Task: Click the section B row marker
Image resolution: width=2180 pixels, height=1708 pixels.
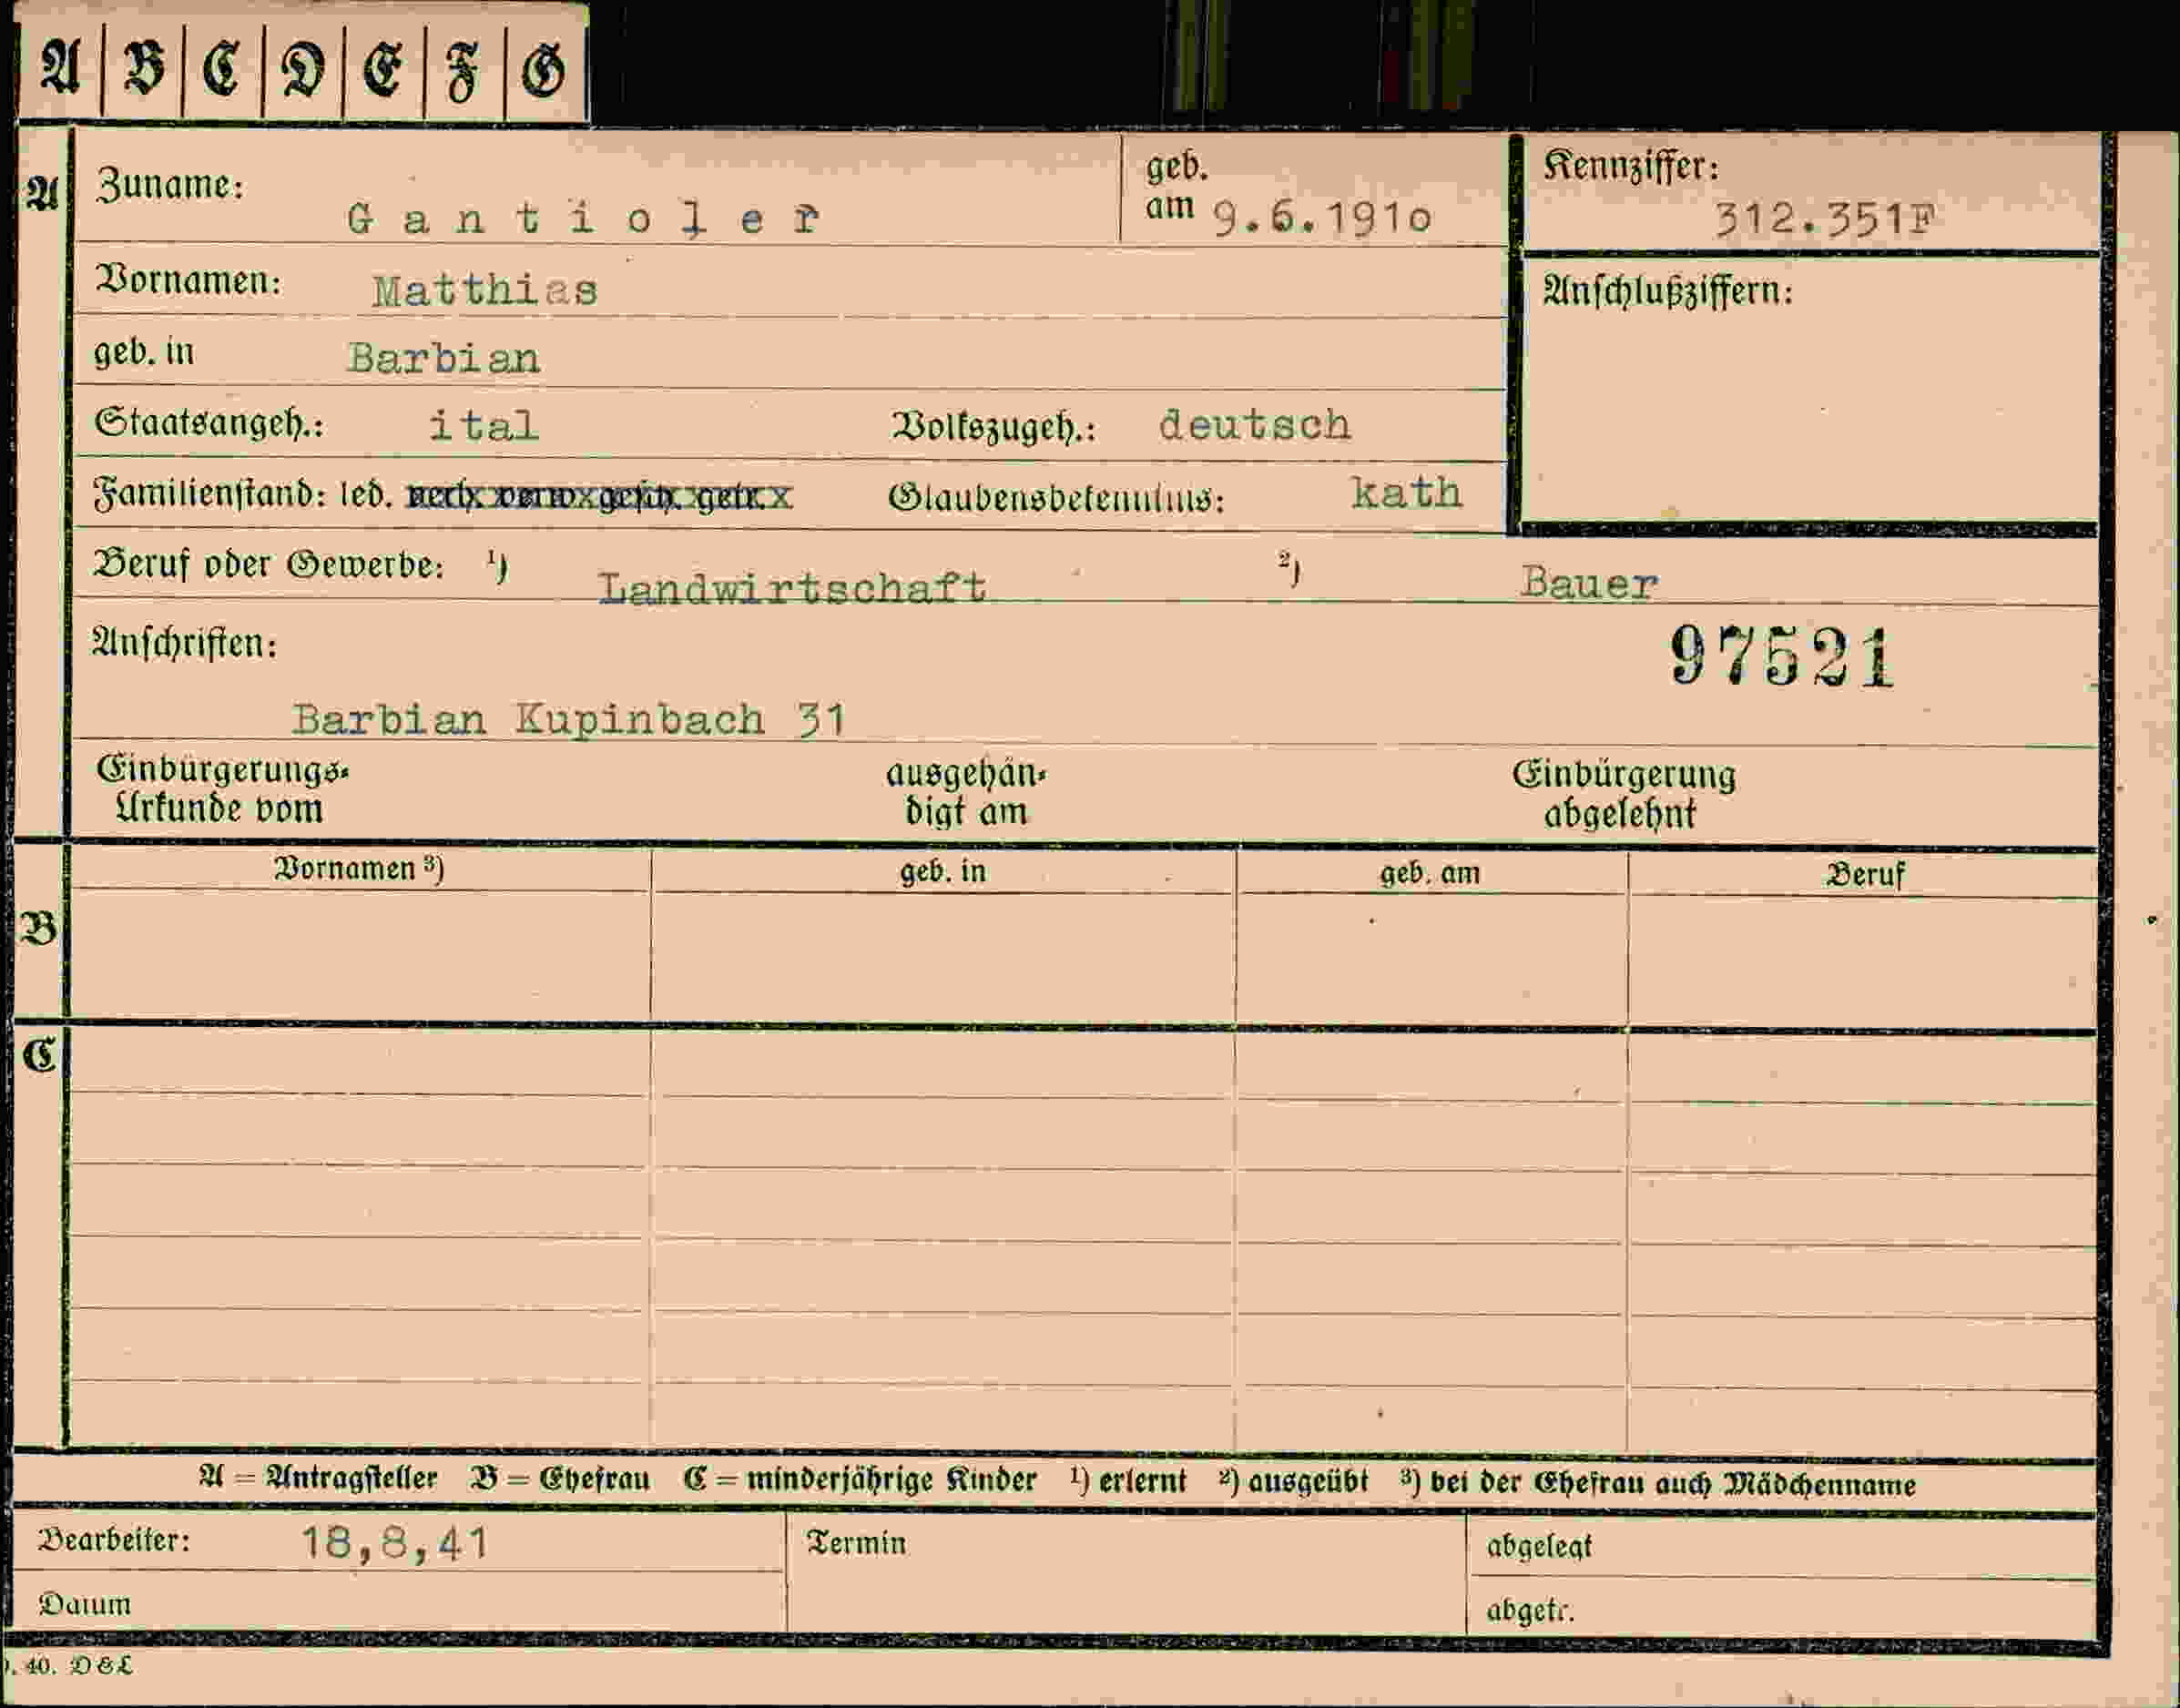Action: [39, 928]
